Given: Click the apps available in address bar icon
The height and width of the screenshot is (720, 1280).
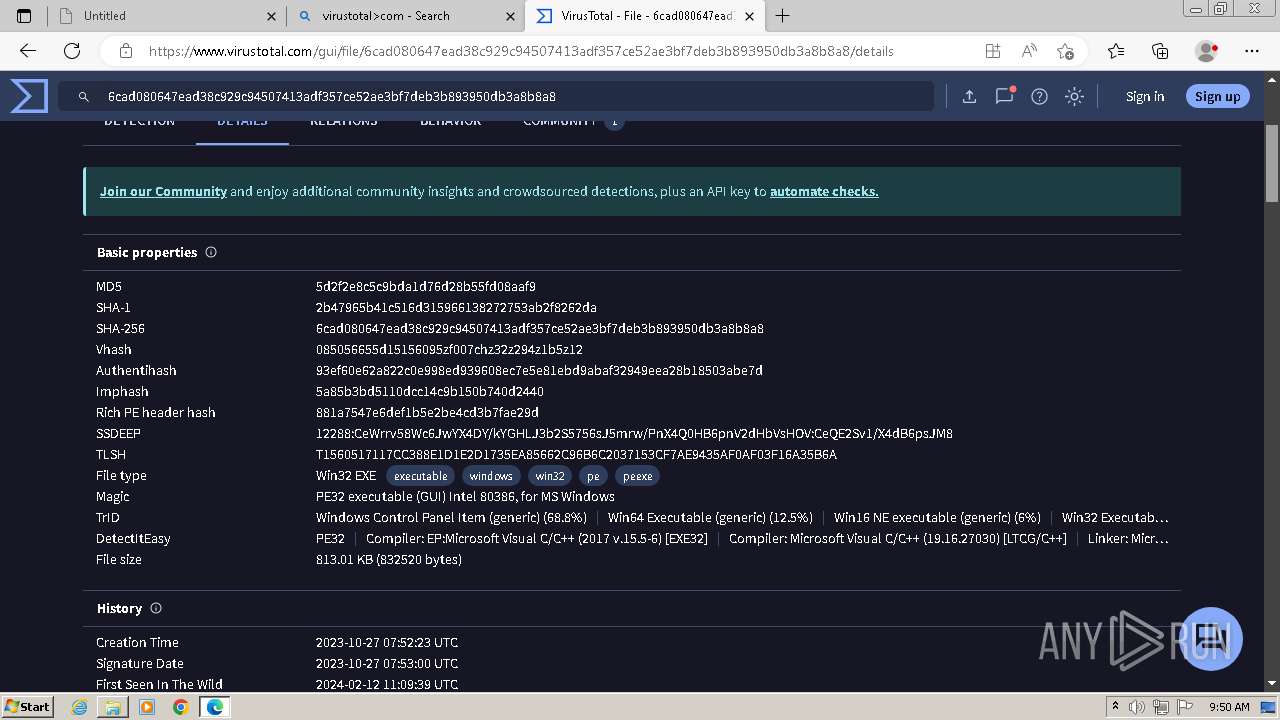Looking at the screenshot, I should (x=993, y=51).
